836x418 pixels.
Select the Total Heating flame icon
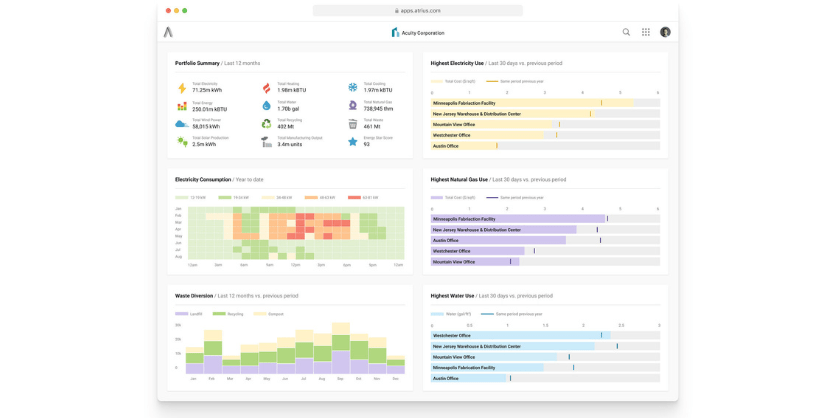(266, 88)
